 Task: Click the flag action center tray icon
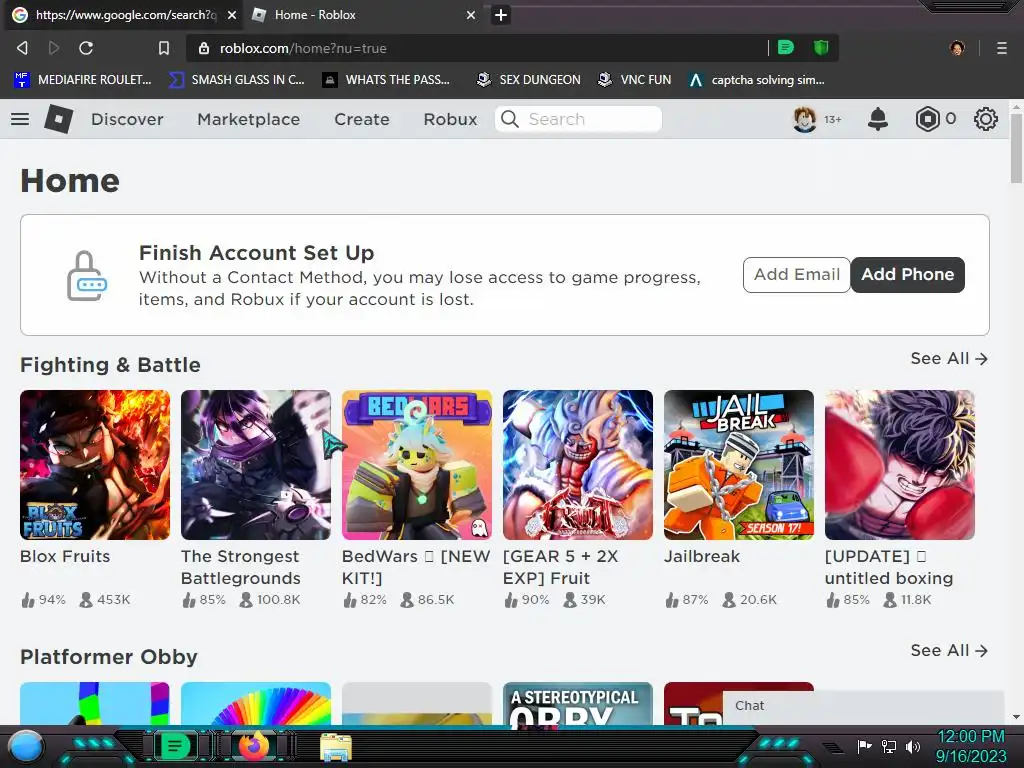[865, 746]
